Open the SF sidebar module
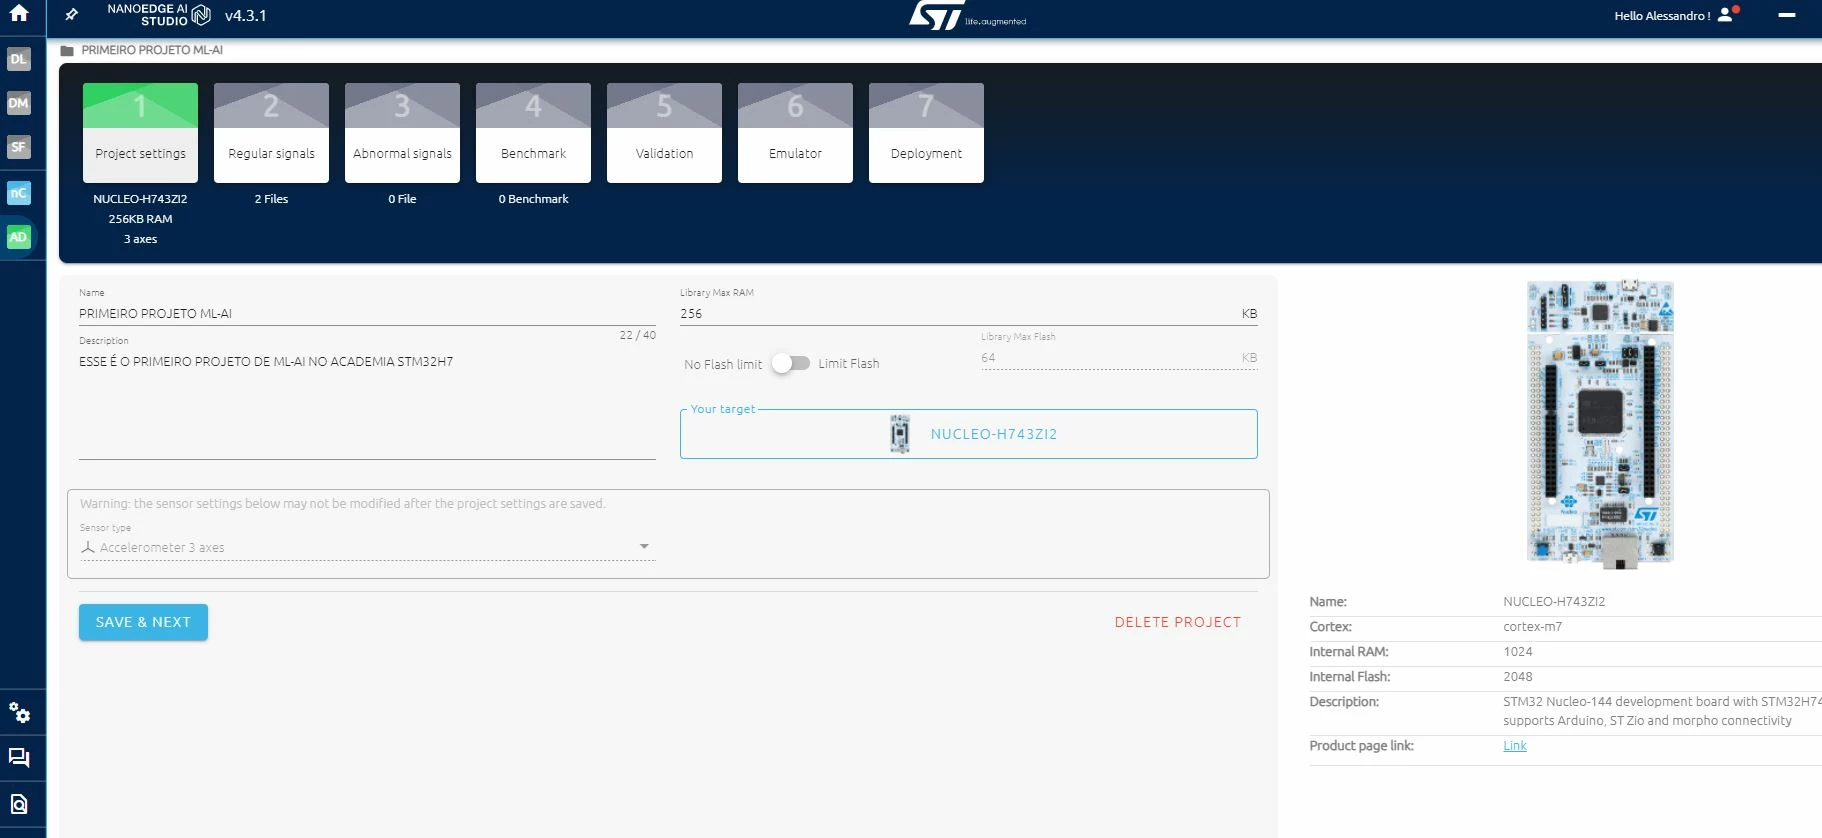Viewport: 1822px width, 838px height. pos(19,147)
